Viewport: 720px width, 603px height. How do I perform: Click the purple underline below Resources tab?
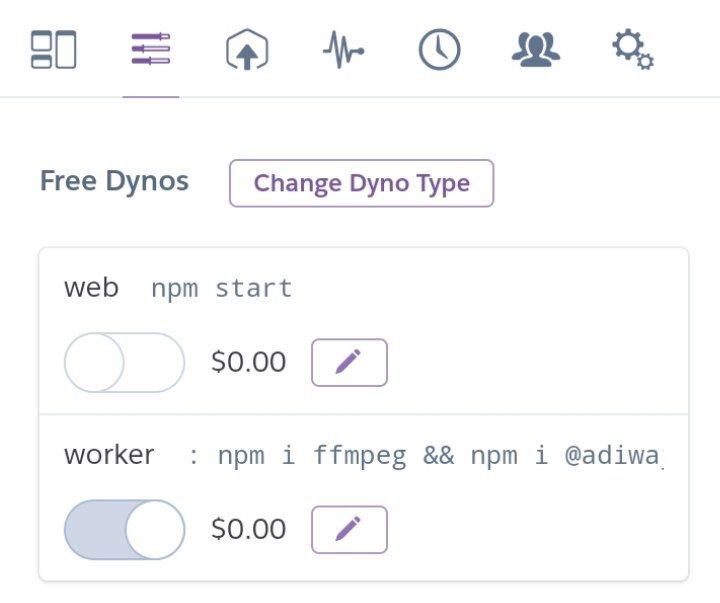[151, 96]
